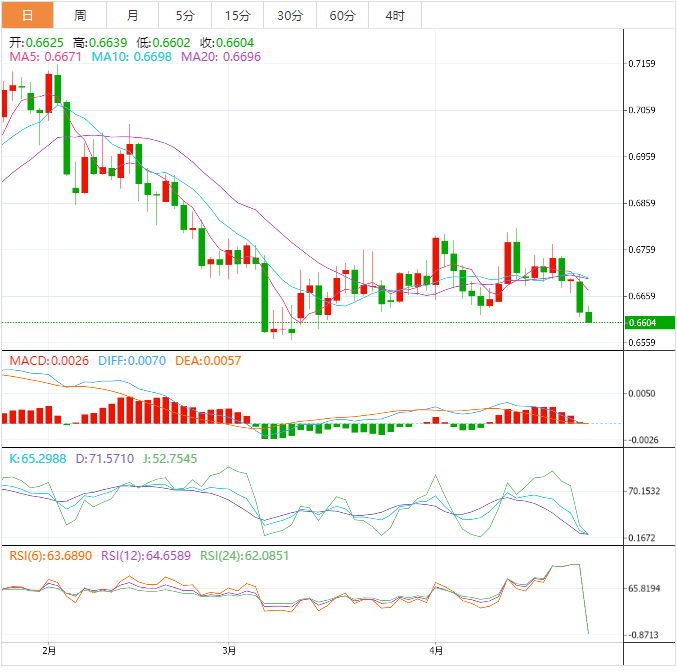
Task: Click the closing price 收:0.6604 value
Action: (x=227, y=43)
